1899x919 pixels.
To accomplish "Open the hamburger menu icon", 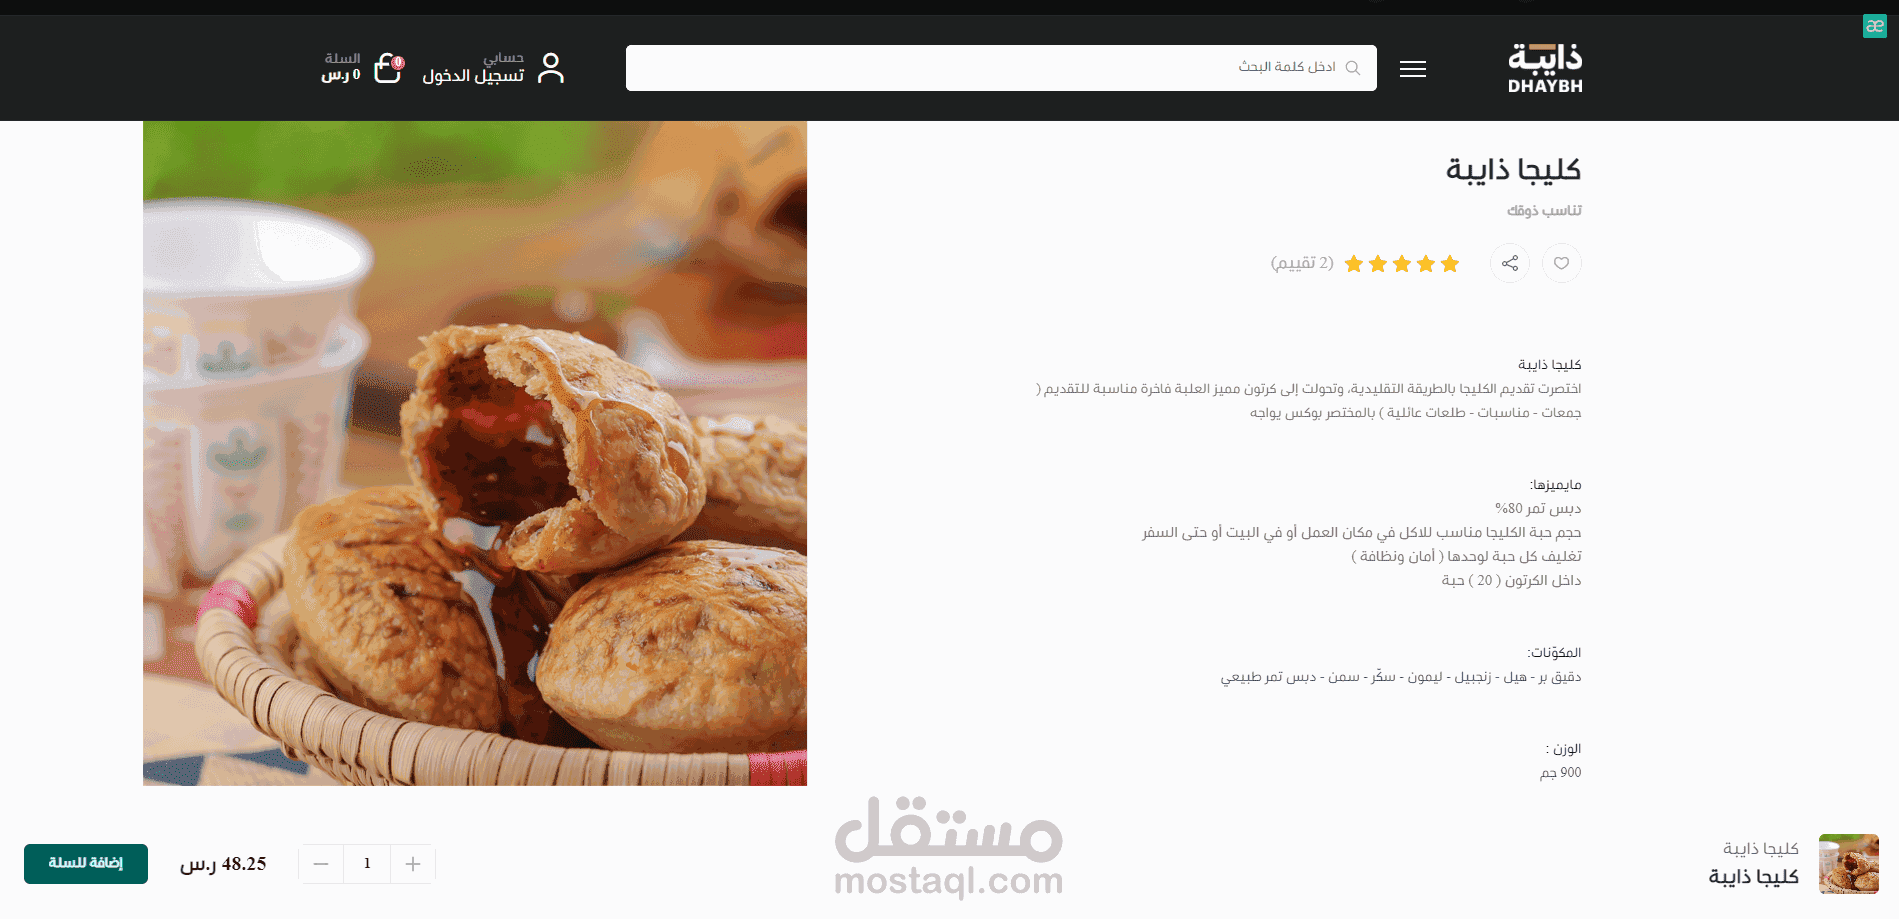I will [1413, 69].
